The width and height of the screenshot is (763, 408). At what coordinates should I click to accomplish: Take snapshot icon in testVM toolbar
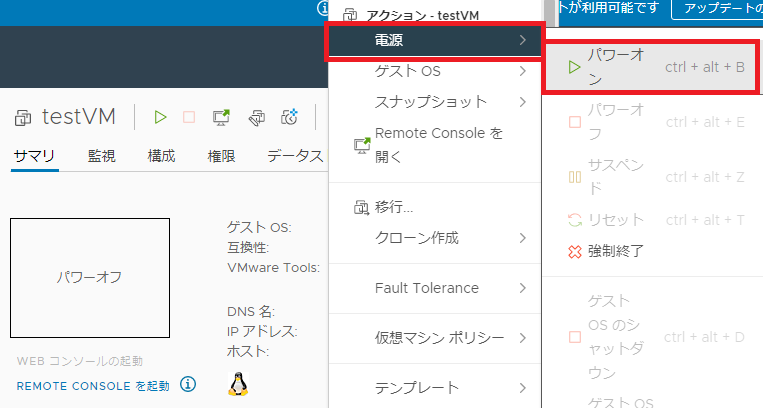tap(290, 117)
